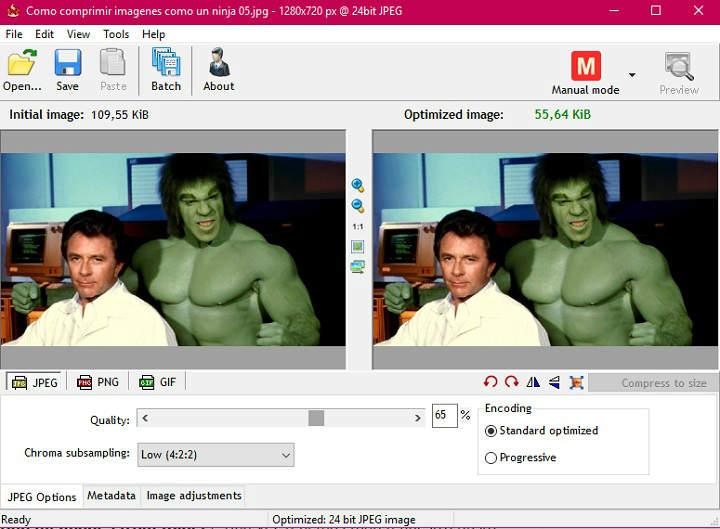The image size is (720, 529).
Task: Open the Edit menu
Action: tap(44, 34)
